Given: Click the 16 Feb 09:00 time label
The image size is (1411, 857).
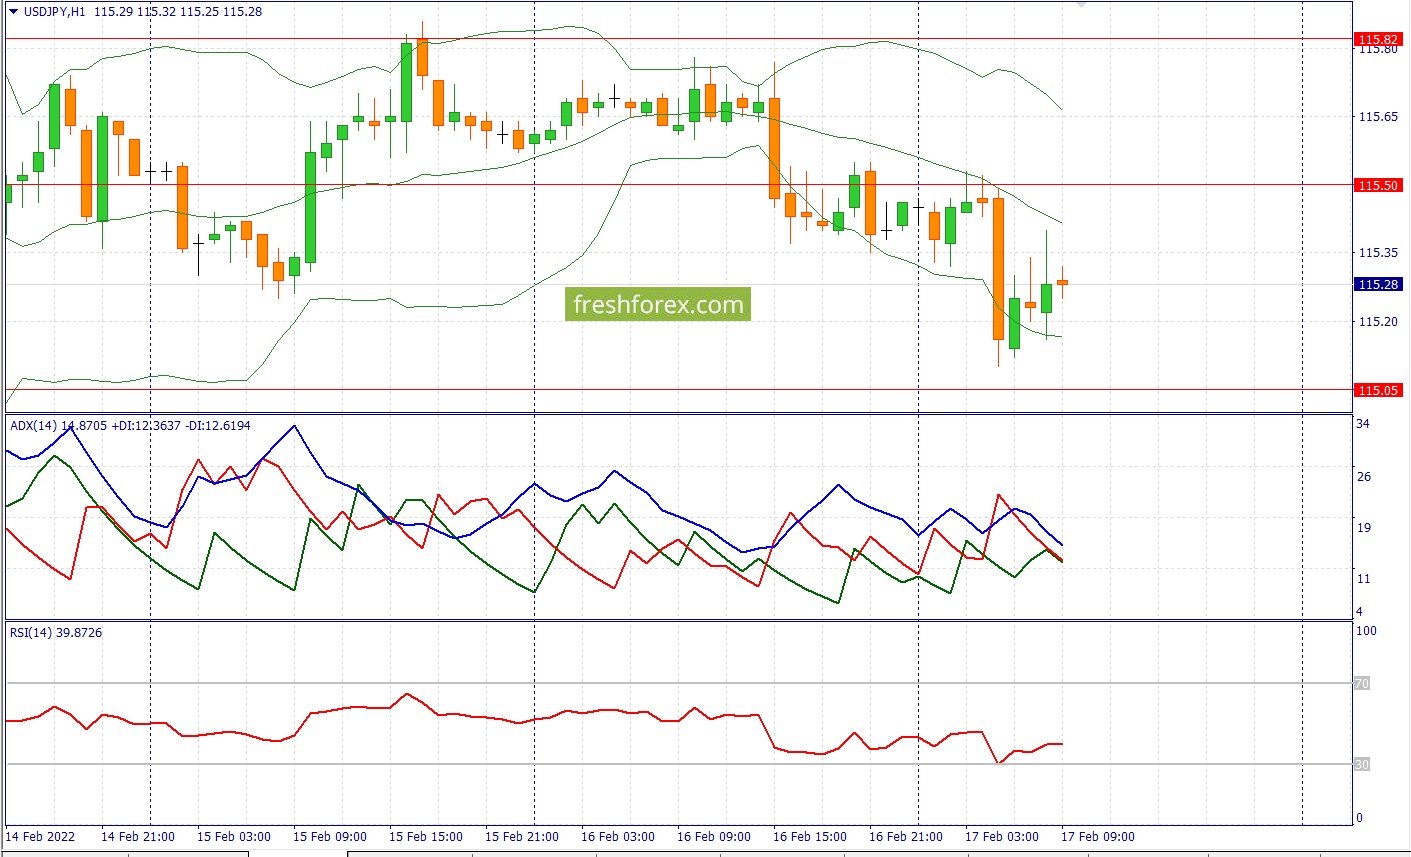Looking at the screenshot, I should (714, 837).
